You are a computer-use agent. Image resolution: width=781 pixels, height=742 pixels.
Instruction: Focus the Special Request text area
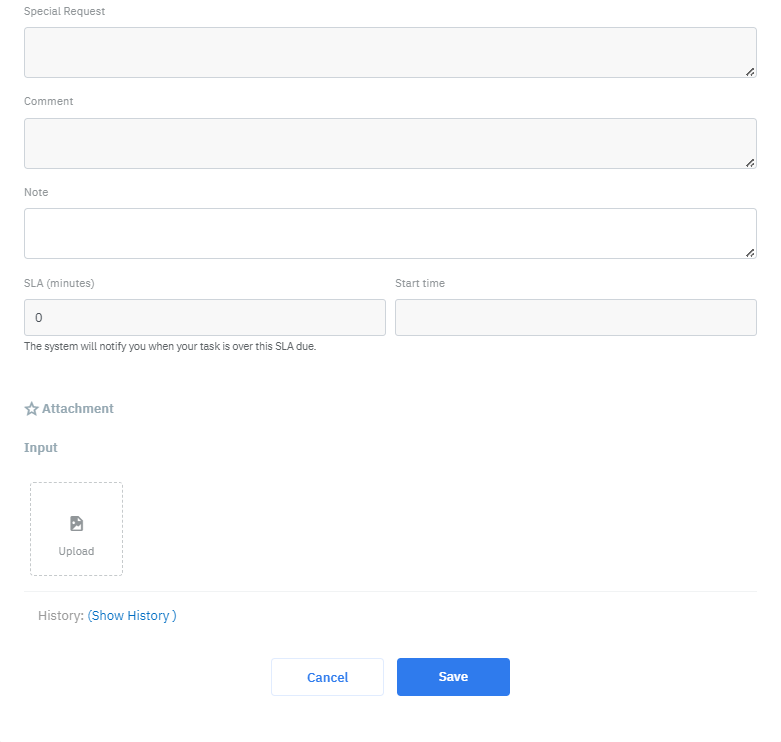pos(390,52)
